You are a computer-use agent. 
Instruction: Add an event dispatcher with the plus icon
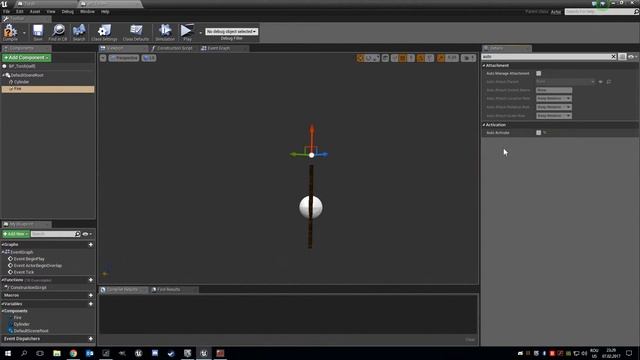(91, 339)
